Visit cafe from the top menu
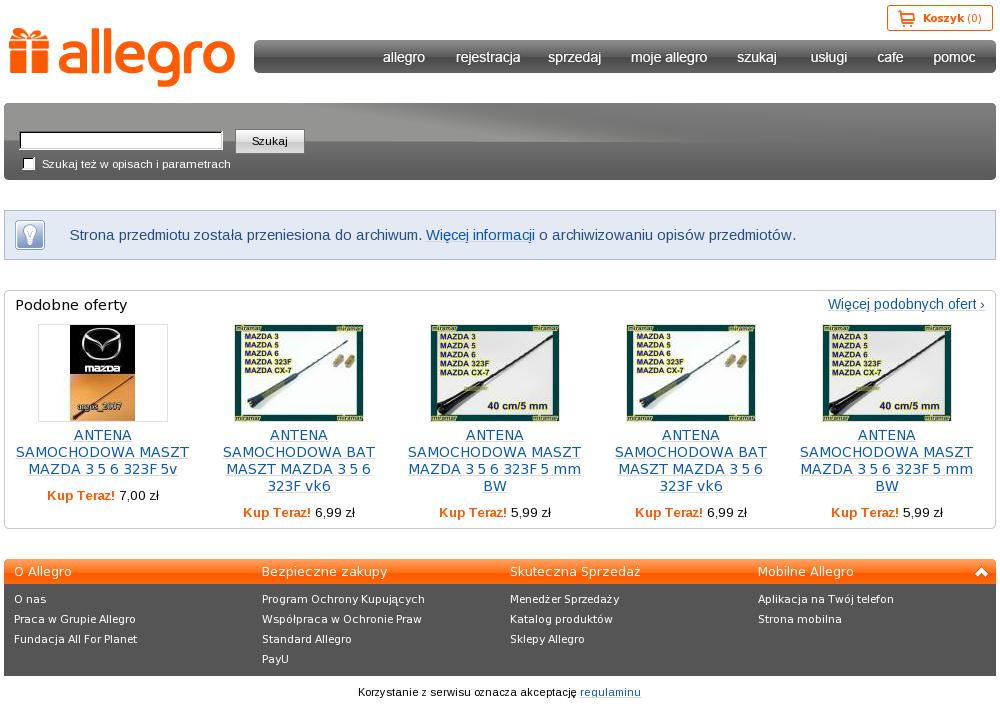Viewport: 1000px width, 712px height. coord(890,57)
